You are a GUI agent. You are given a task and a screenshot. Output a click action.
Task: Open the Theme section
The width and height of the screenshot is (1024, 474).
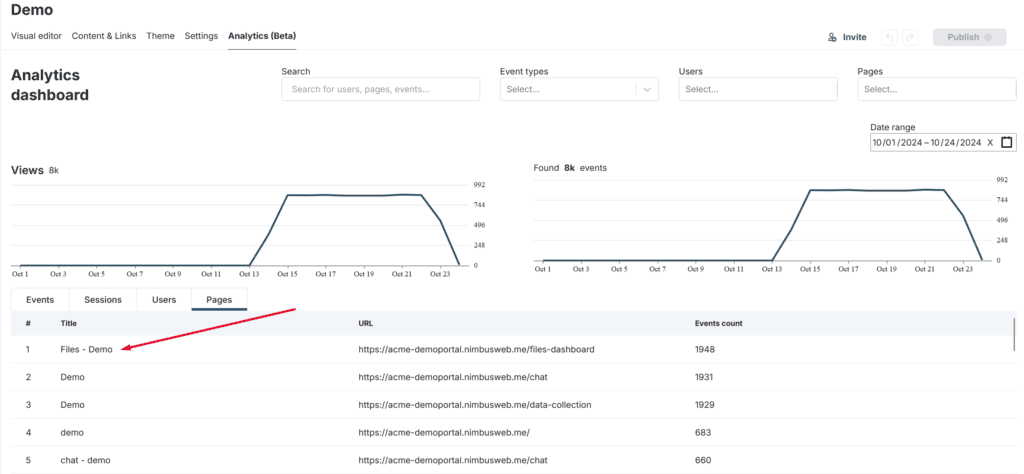[x=160, y=36]
